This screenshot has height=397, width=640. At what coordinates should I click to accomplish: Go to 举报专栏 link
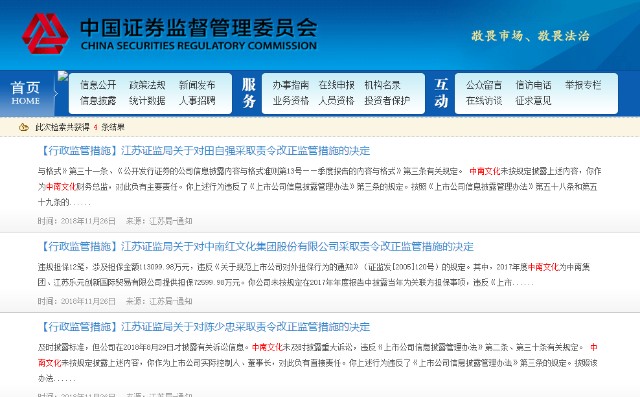(583, 85)
